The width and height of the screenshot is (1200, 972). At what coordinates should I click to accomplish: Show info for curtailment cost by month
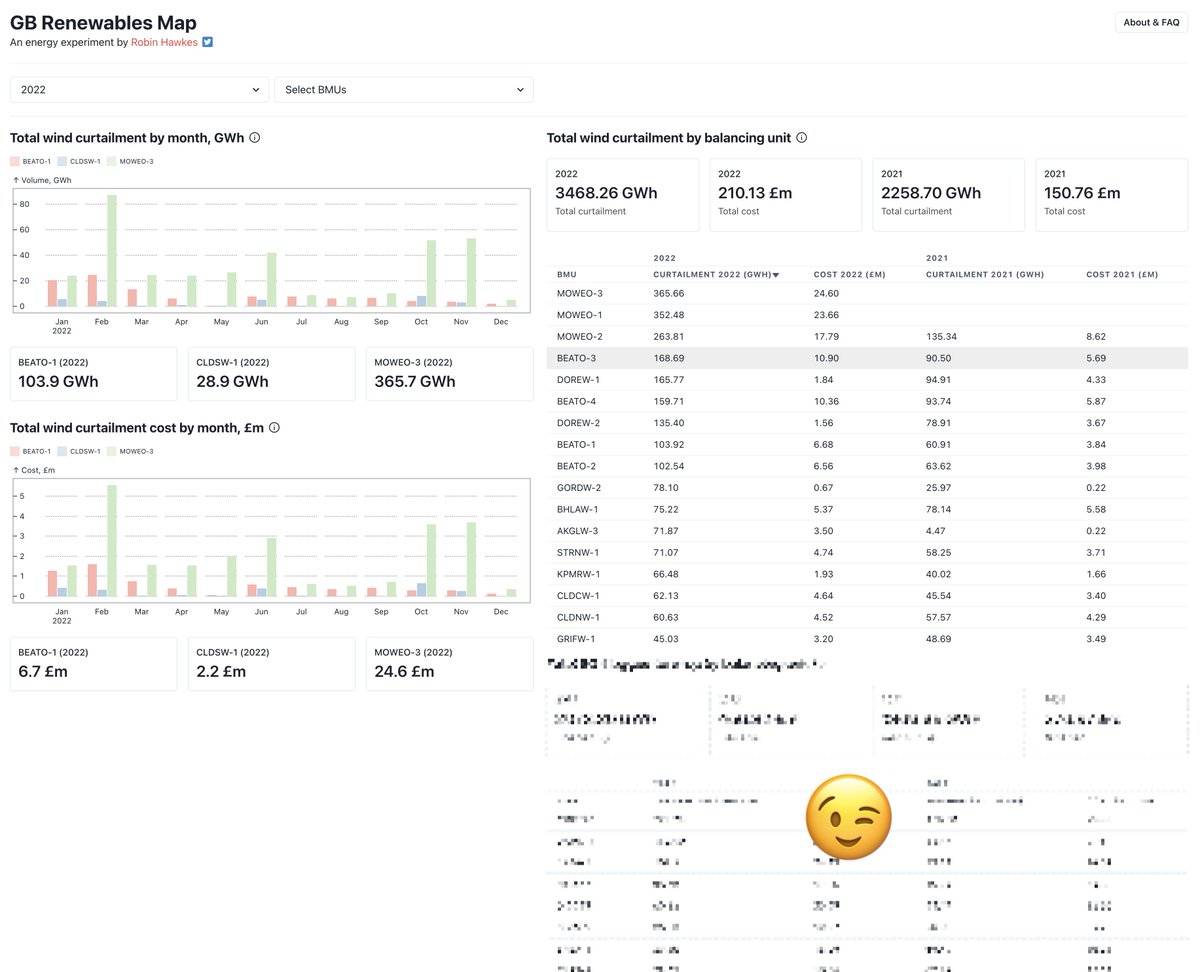pyautogui.click(x=274, y=427)
